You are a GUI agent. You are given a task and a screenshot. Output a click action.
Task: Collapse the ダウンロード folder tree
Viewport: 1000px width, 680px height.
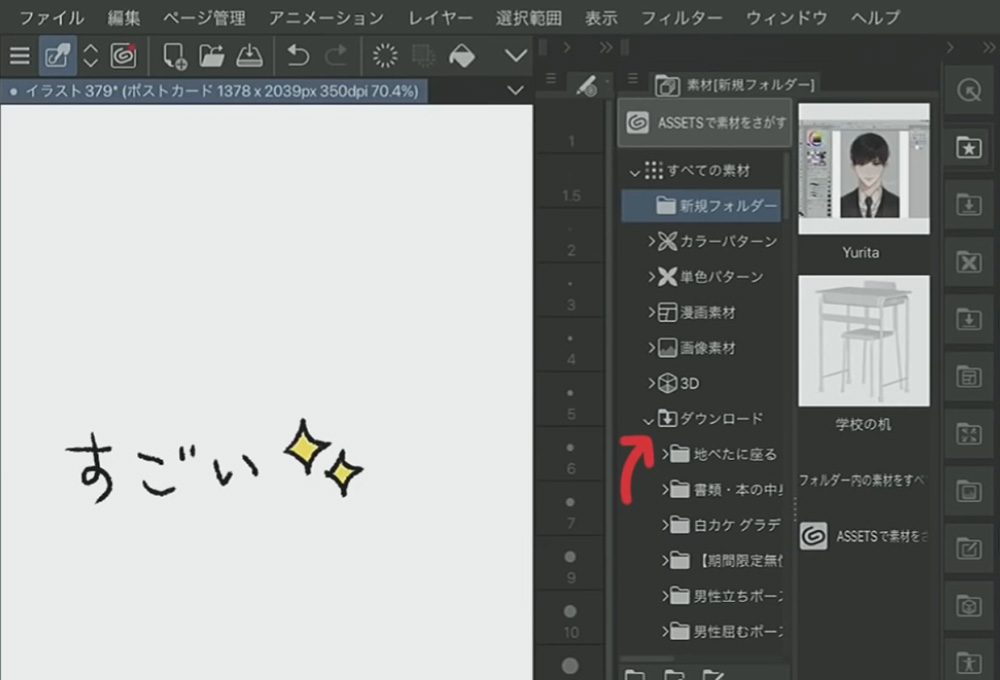tap(648, 420)
